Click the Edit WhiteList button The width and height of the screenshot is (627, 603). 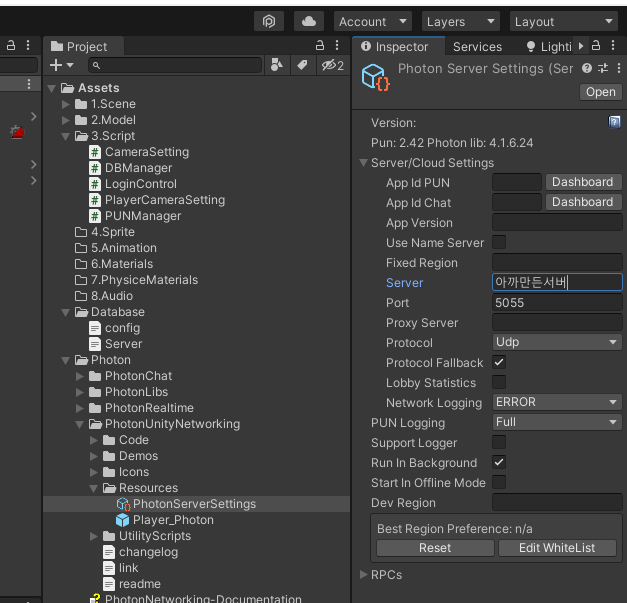557,548
